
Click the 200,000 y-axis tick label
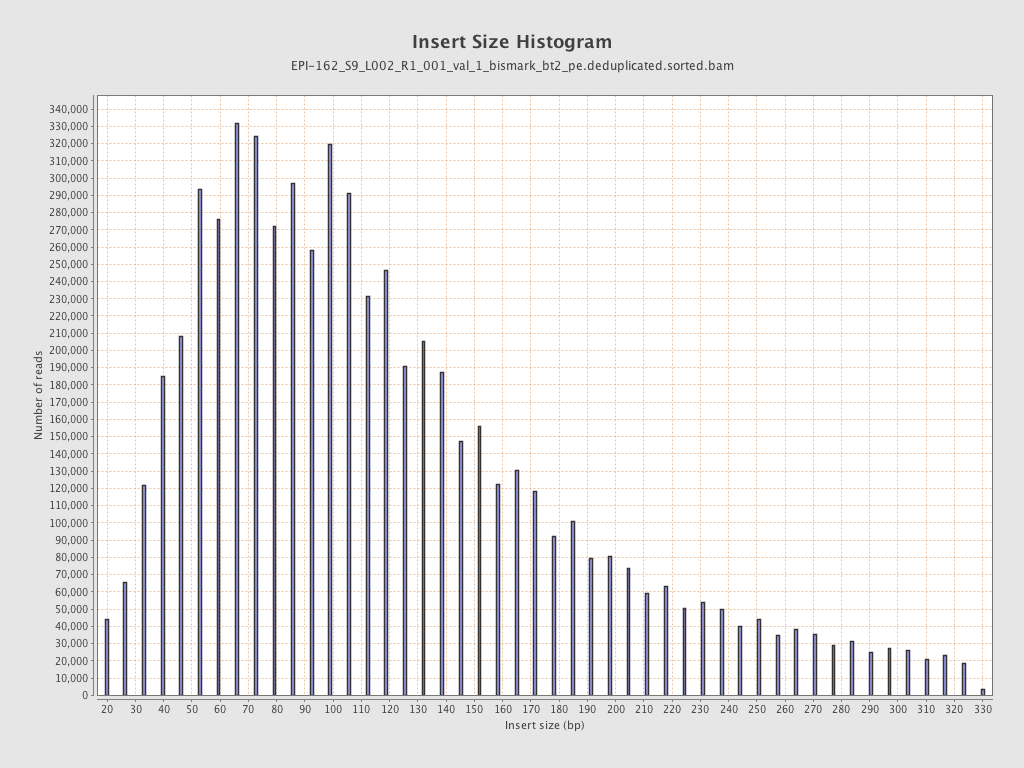point(67,350)
